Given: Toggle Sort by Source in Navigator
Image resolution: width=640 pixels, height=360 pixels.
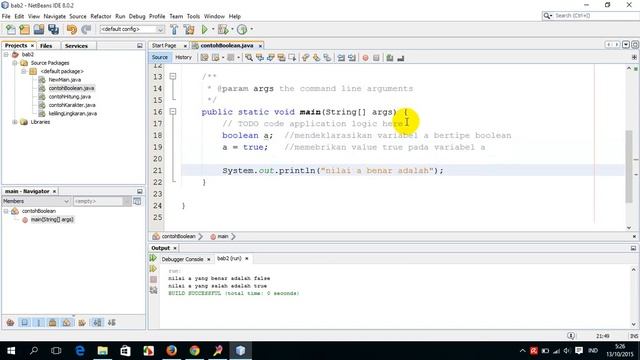Looking at the screenshot, I should pyautogui.click(x=111, y=322).
